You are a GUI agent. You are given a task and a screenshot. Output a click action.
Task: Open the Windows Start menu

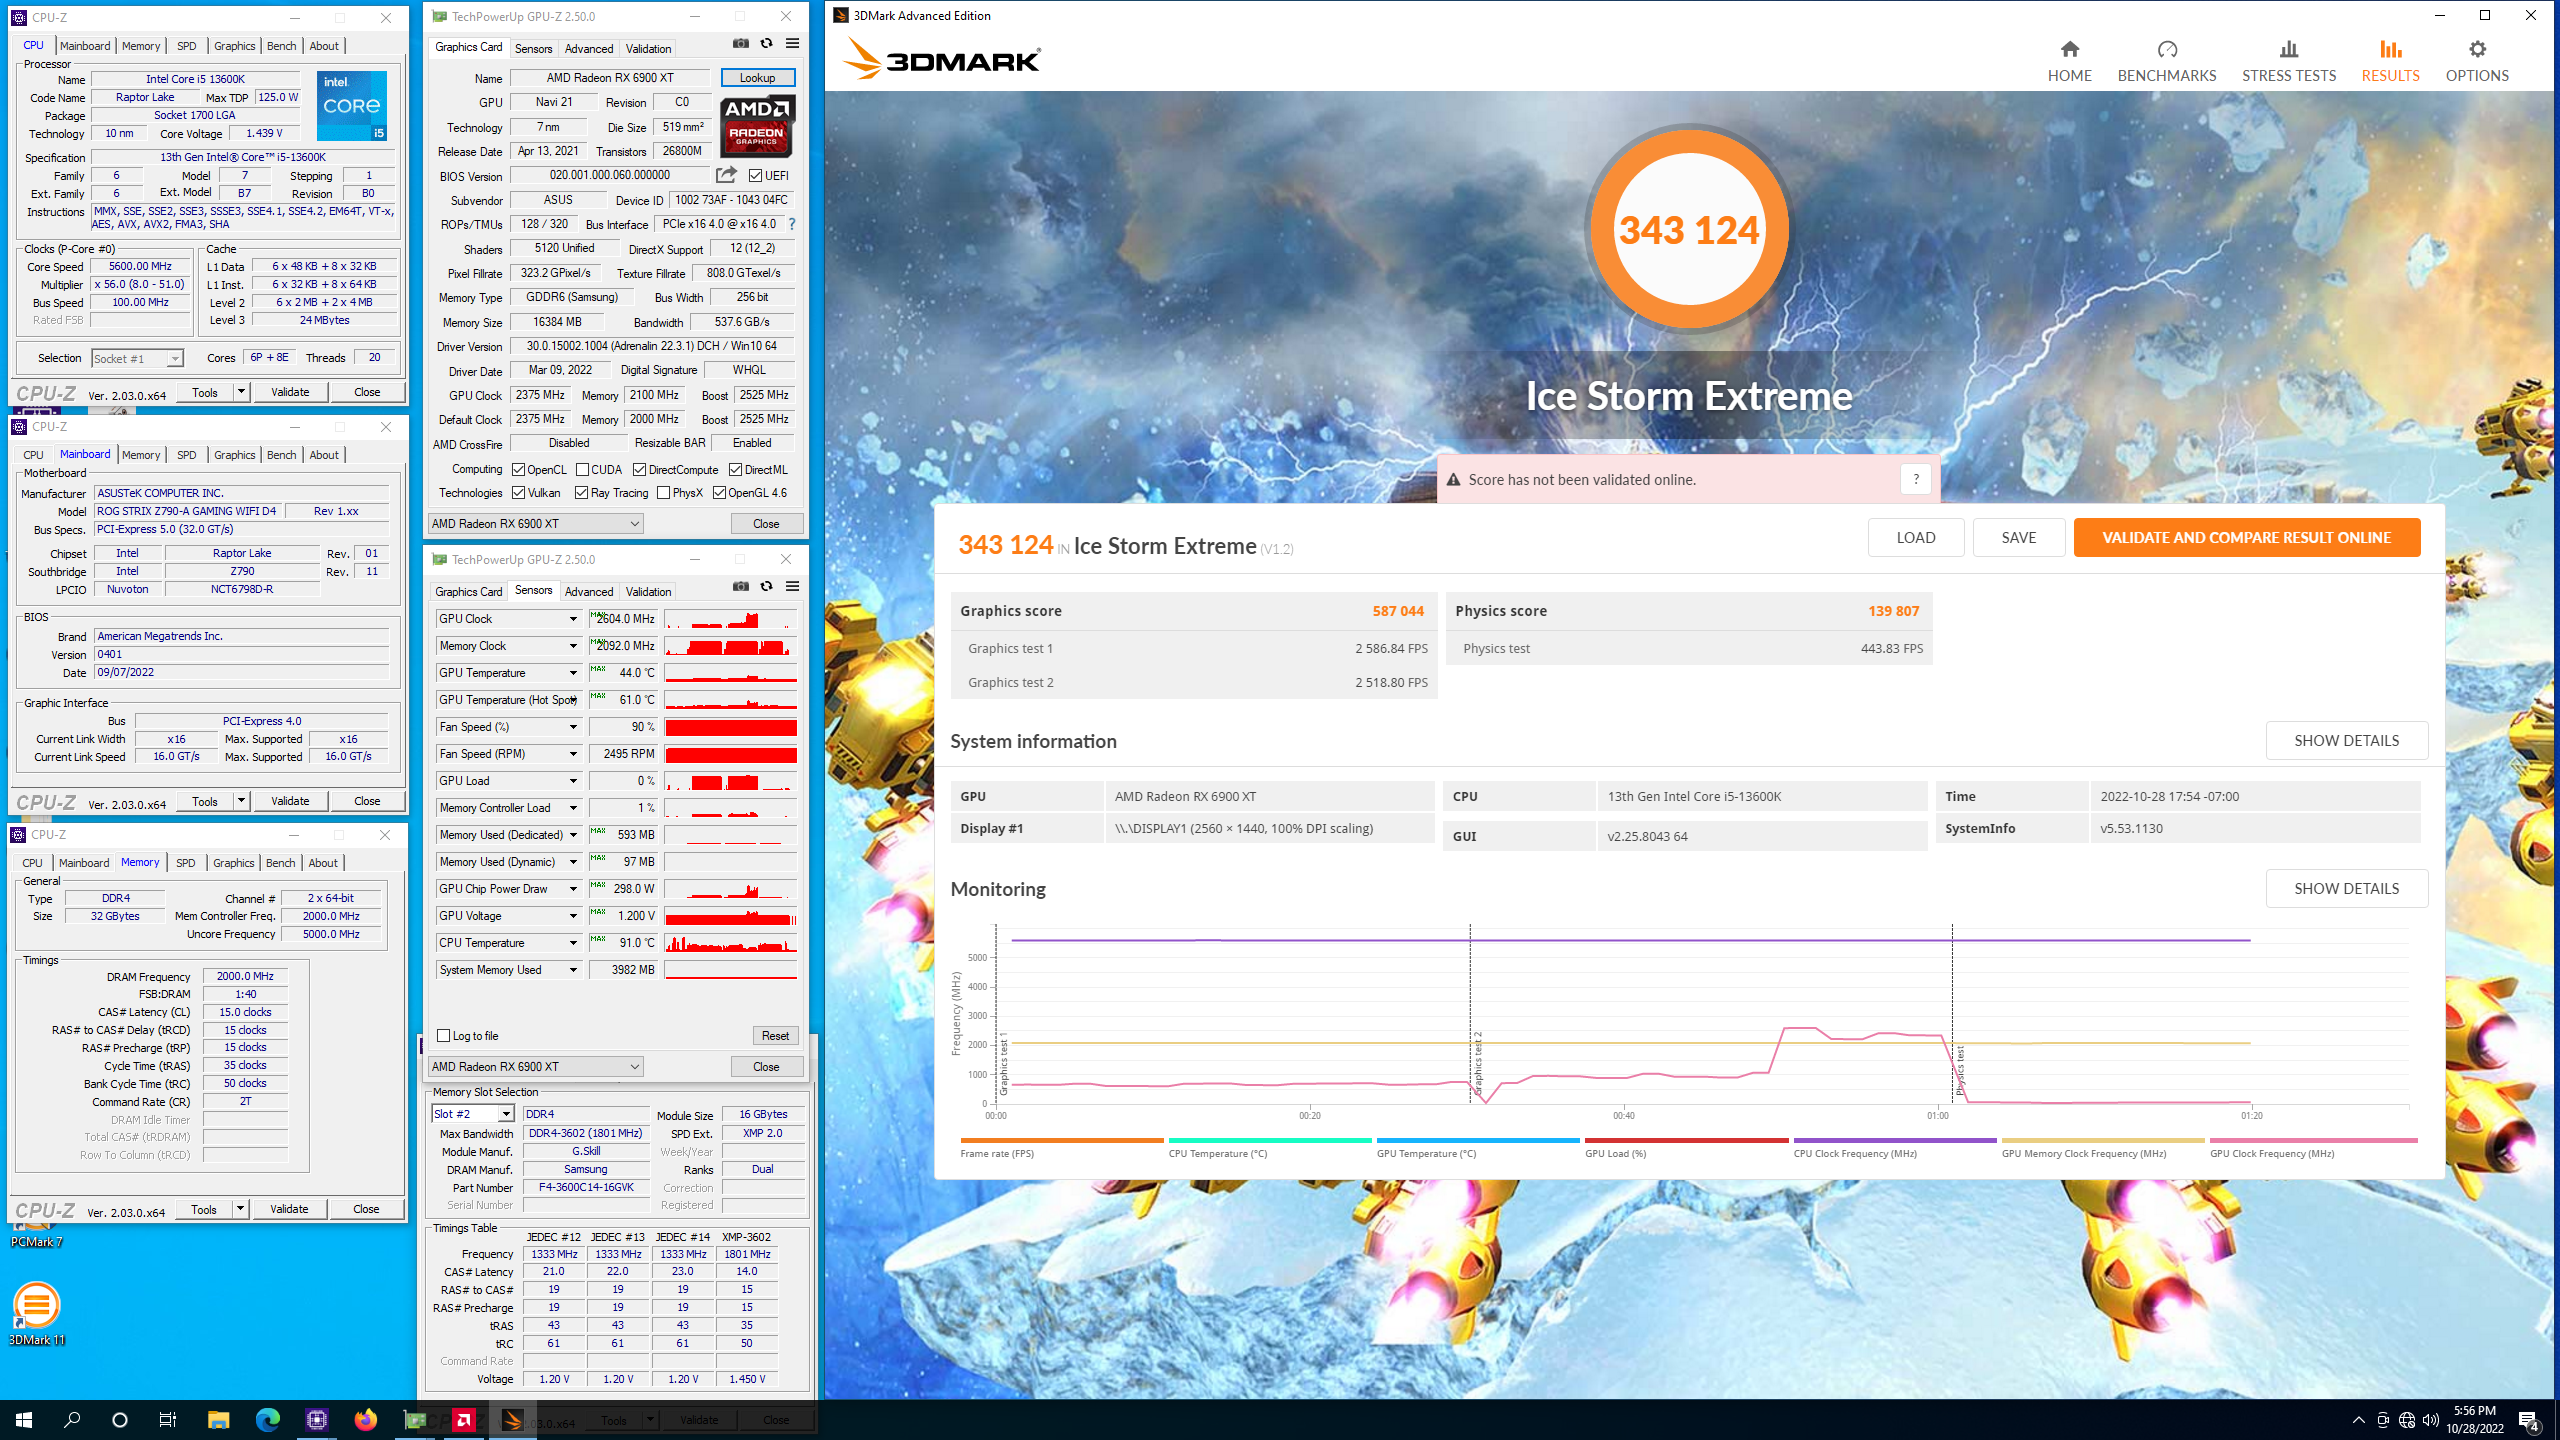click(24, 1420)
